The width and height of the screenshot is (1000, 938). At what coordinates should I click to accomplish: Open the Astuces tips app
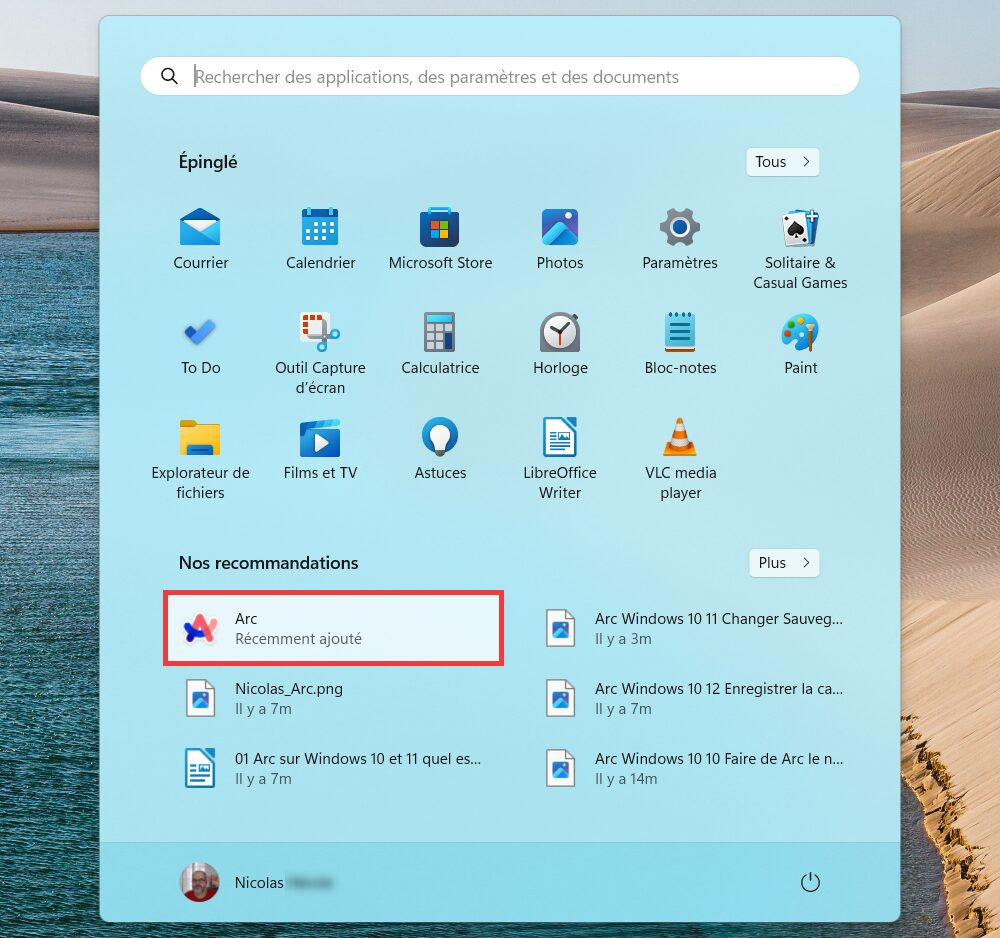pyautogui.click(x=440, y=450)
